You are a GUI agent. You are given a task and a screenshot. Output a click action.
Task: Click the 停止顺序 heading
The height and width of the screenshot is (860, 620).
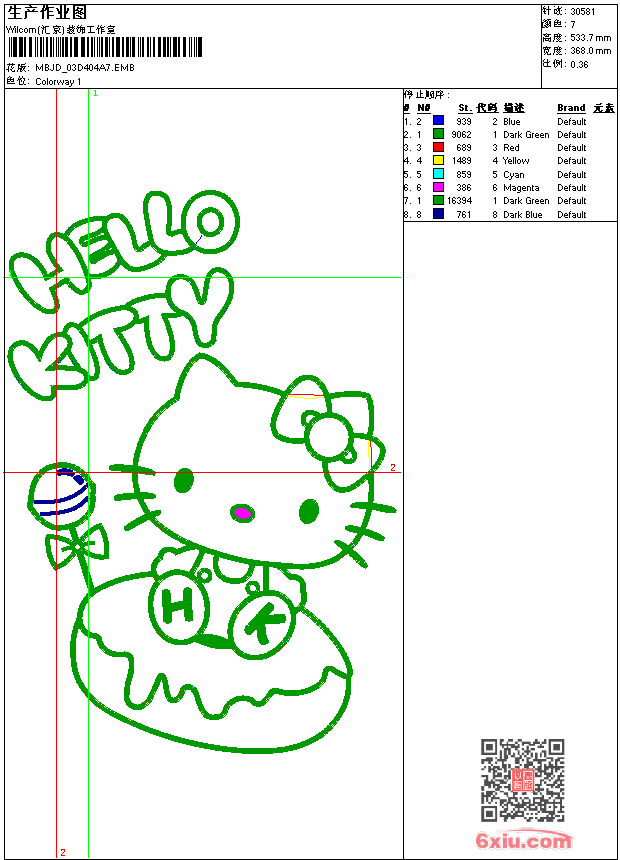point(426,95)
